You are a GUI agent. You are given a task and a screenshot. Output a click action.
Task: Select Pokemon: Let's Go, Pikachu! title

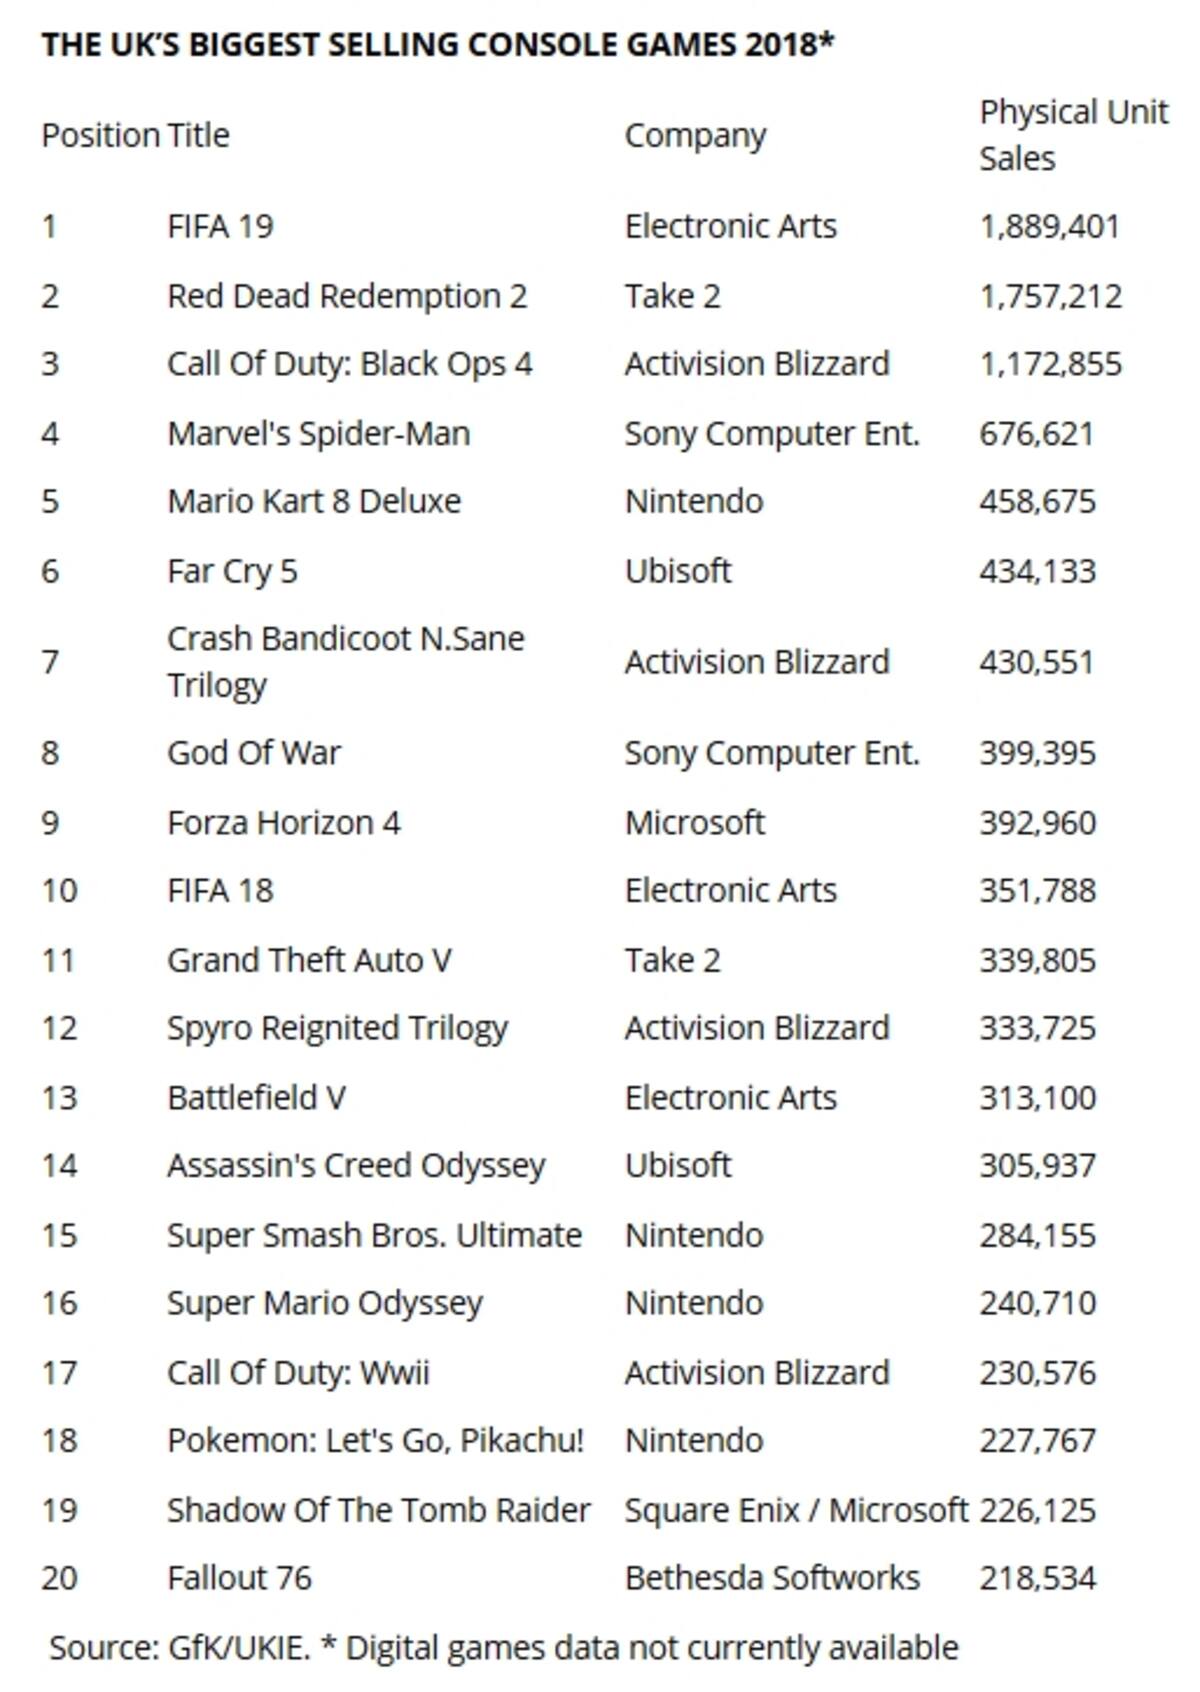coord(375,1441)
